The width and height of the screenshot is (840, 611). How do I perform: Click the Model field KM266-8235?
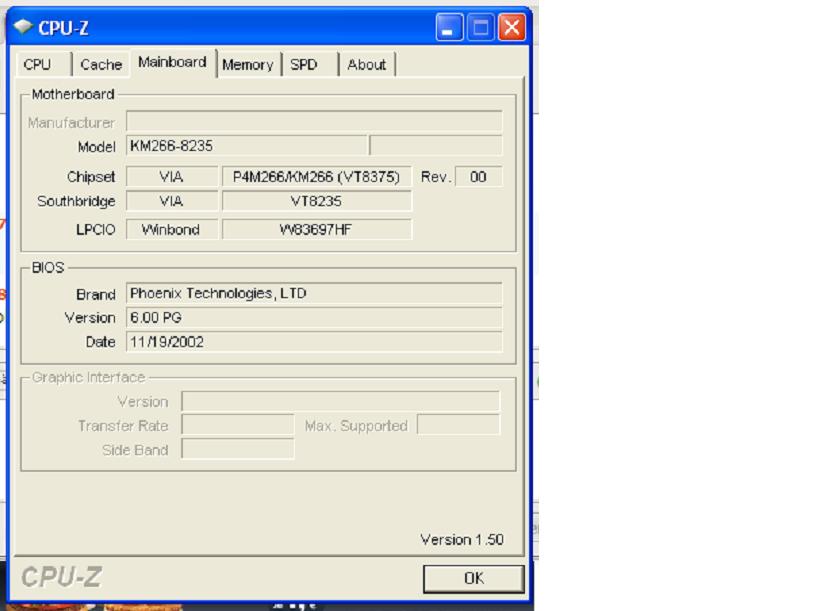[x=246, y=146]
